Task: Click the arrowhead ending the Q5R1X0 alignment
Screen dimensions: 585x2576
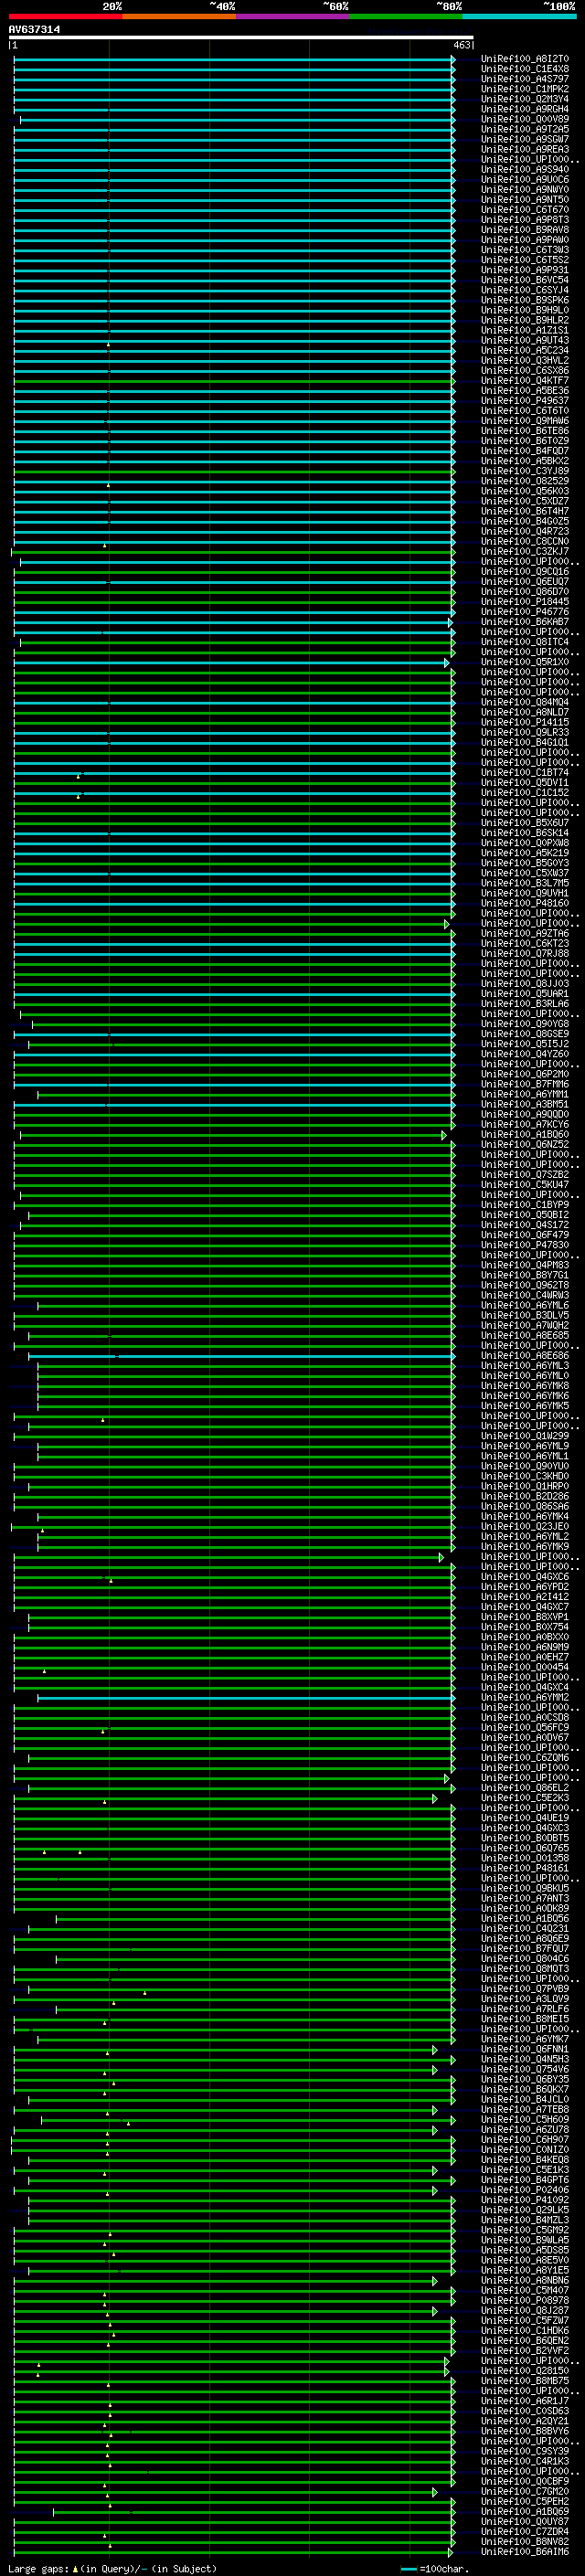Action: [x=447, y=663]
